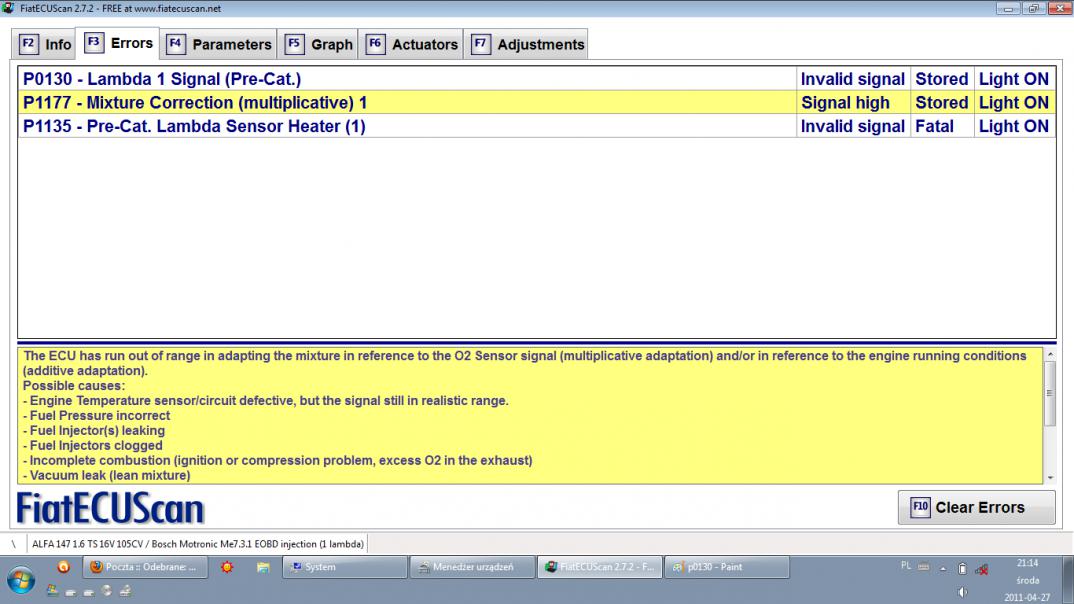Click the ALFA 147 ECU status bar text
The height and width of the screenshot is (604, 1074).
click(197, 544)
